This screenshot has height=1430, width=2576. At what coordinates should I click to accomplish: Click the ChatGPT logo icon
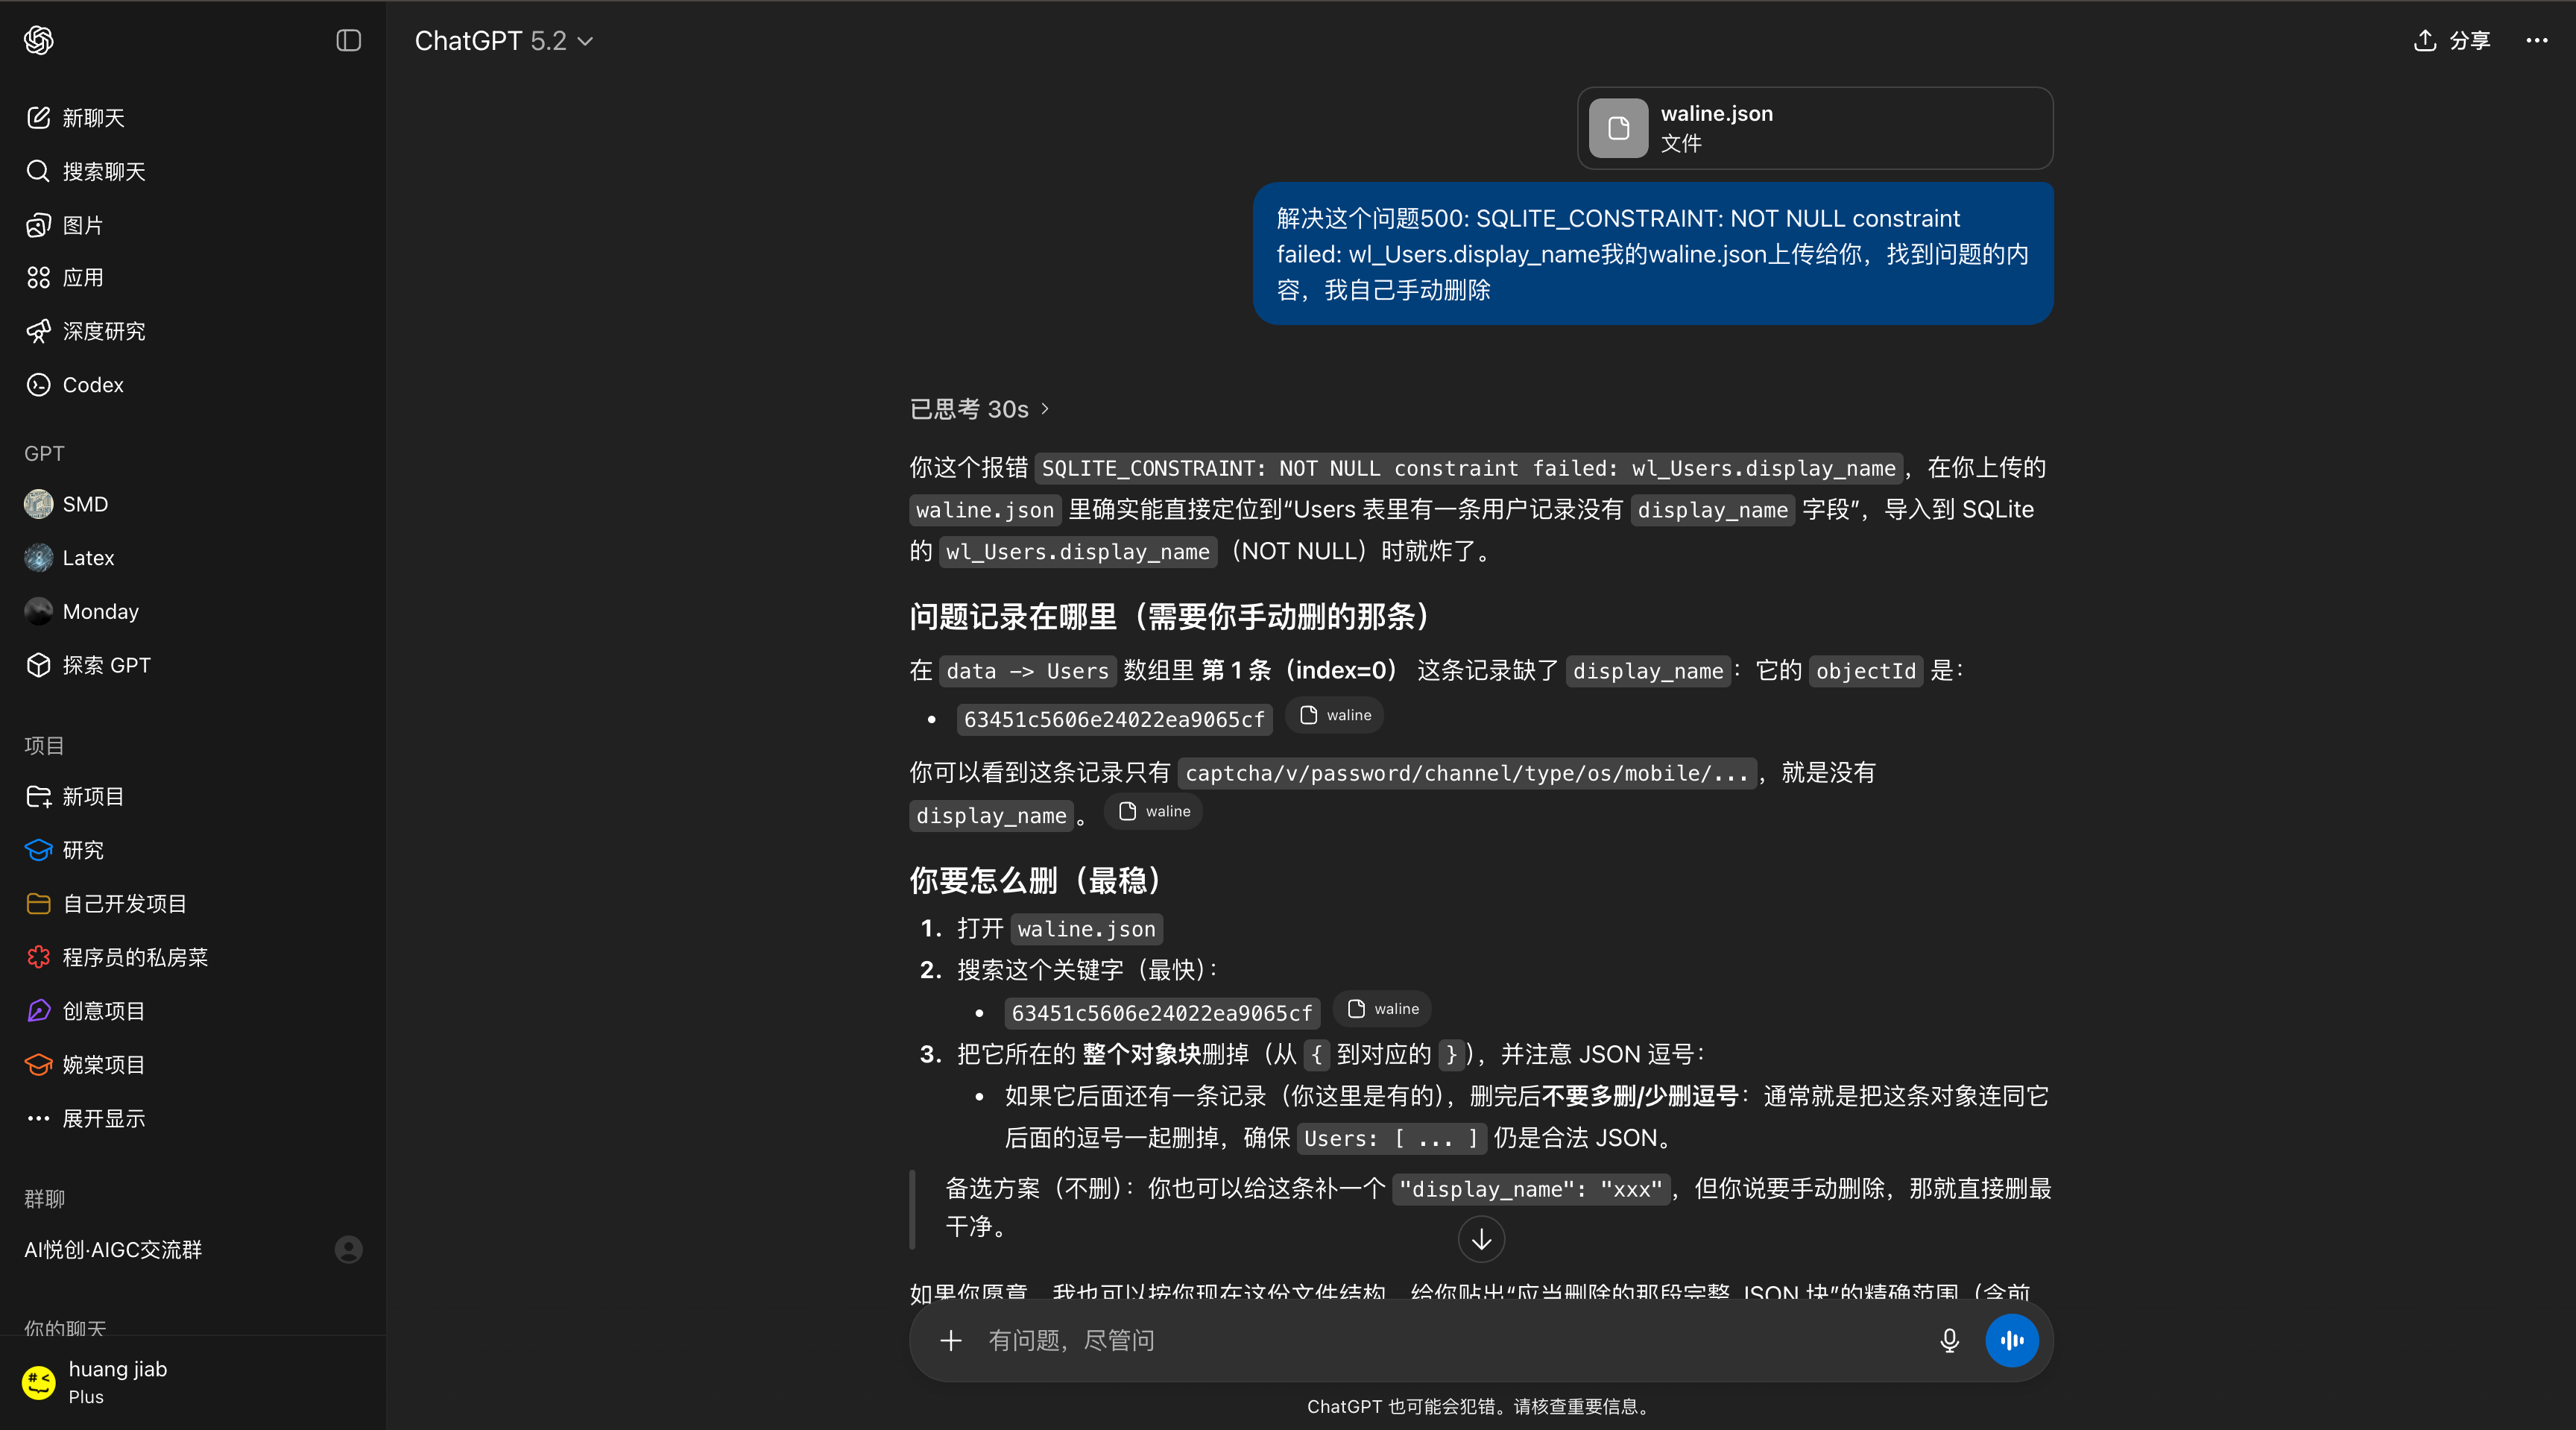coord(39,40)
